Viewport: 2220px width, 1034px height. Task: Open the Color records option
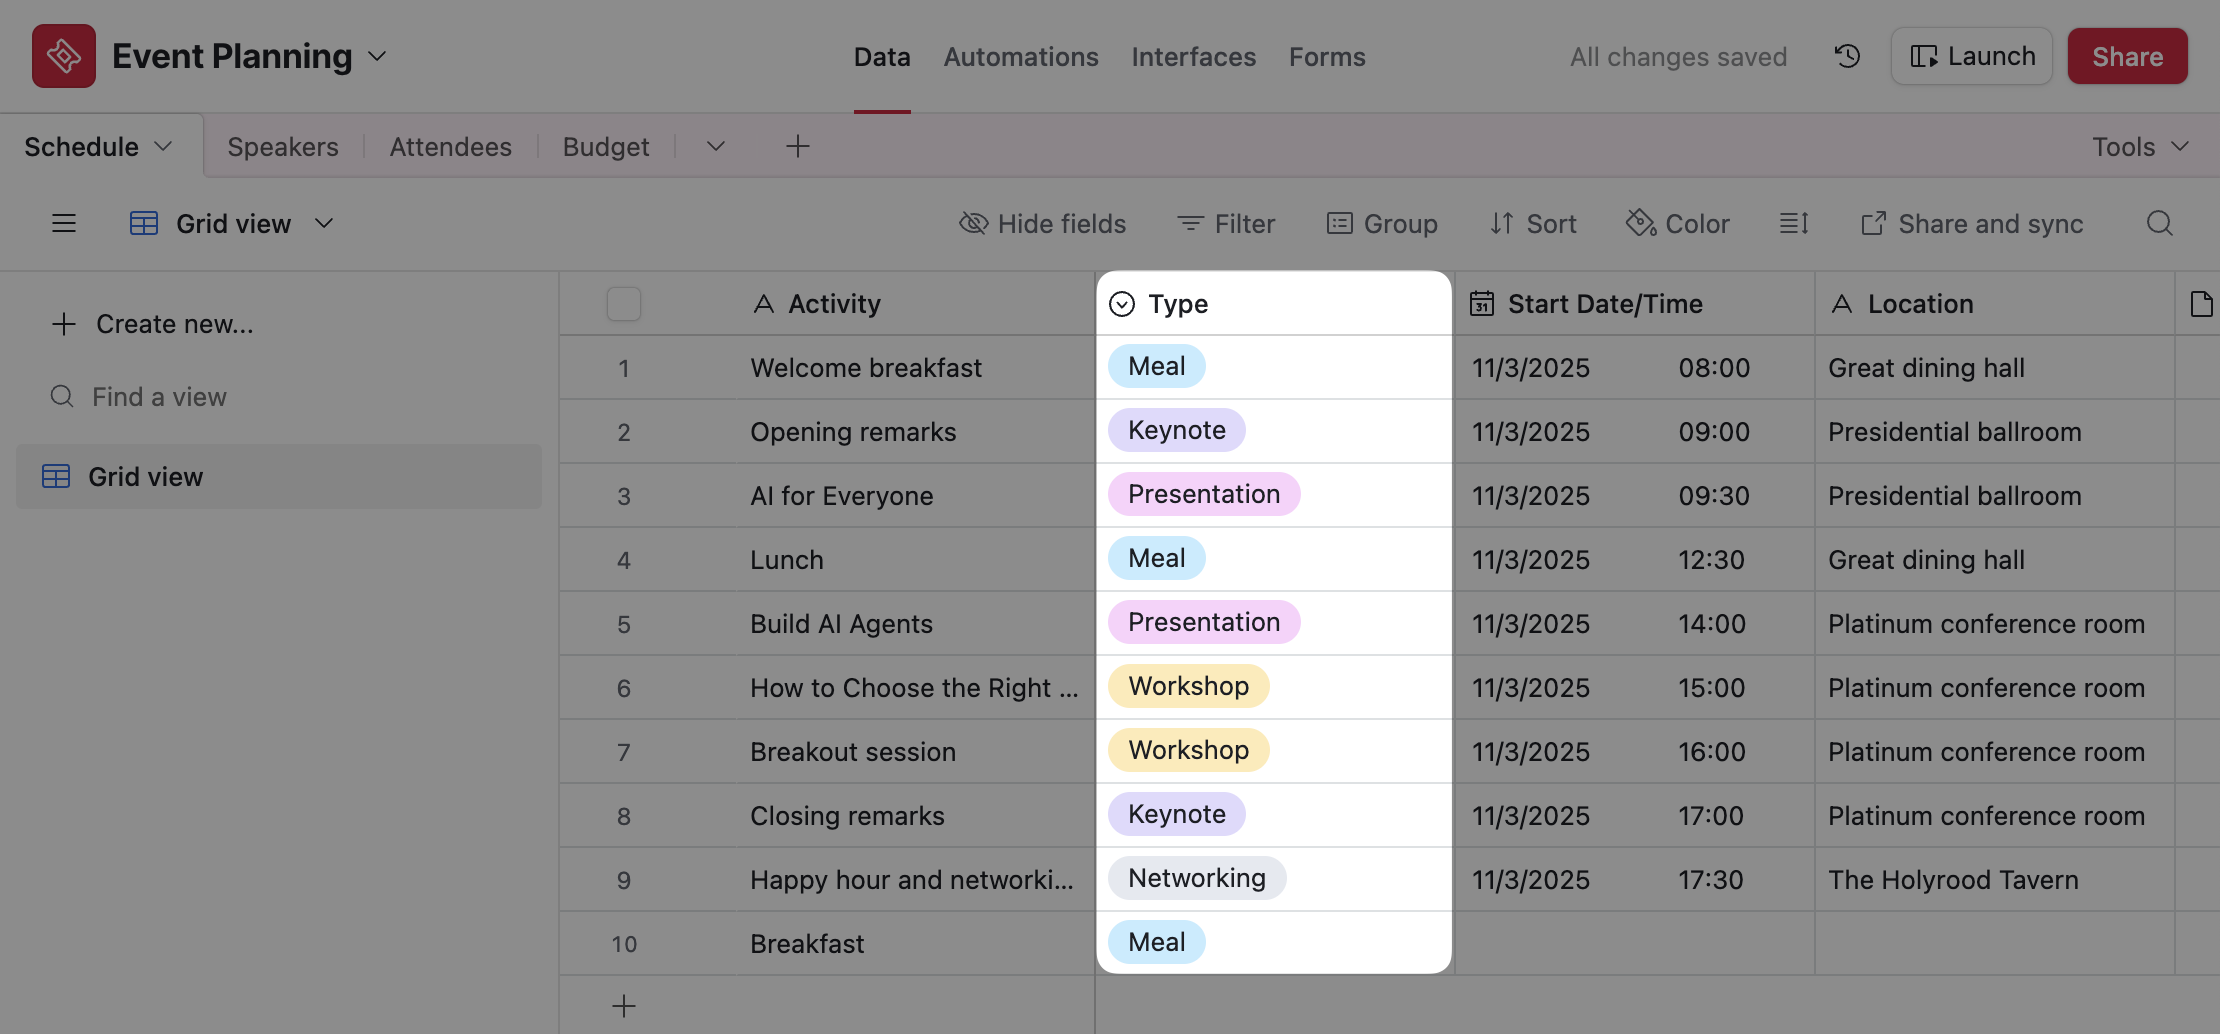[x=1678, y=223]
